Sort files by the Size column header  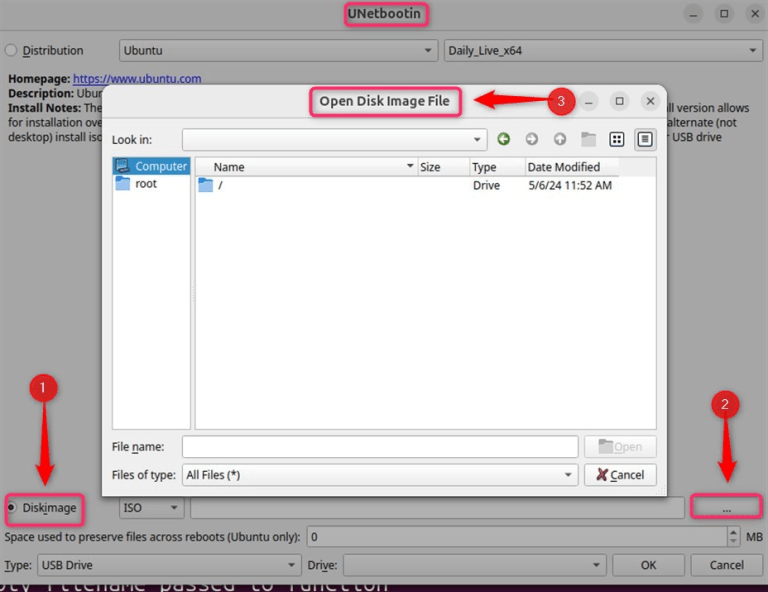point(443,167)
